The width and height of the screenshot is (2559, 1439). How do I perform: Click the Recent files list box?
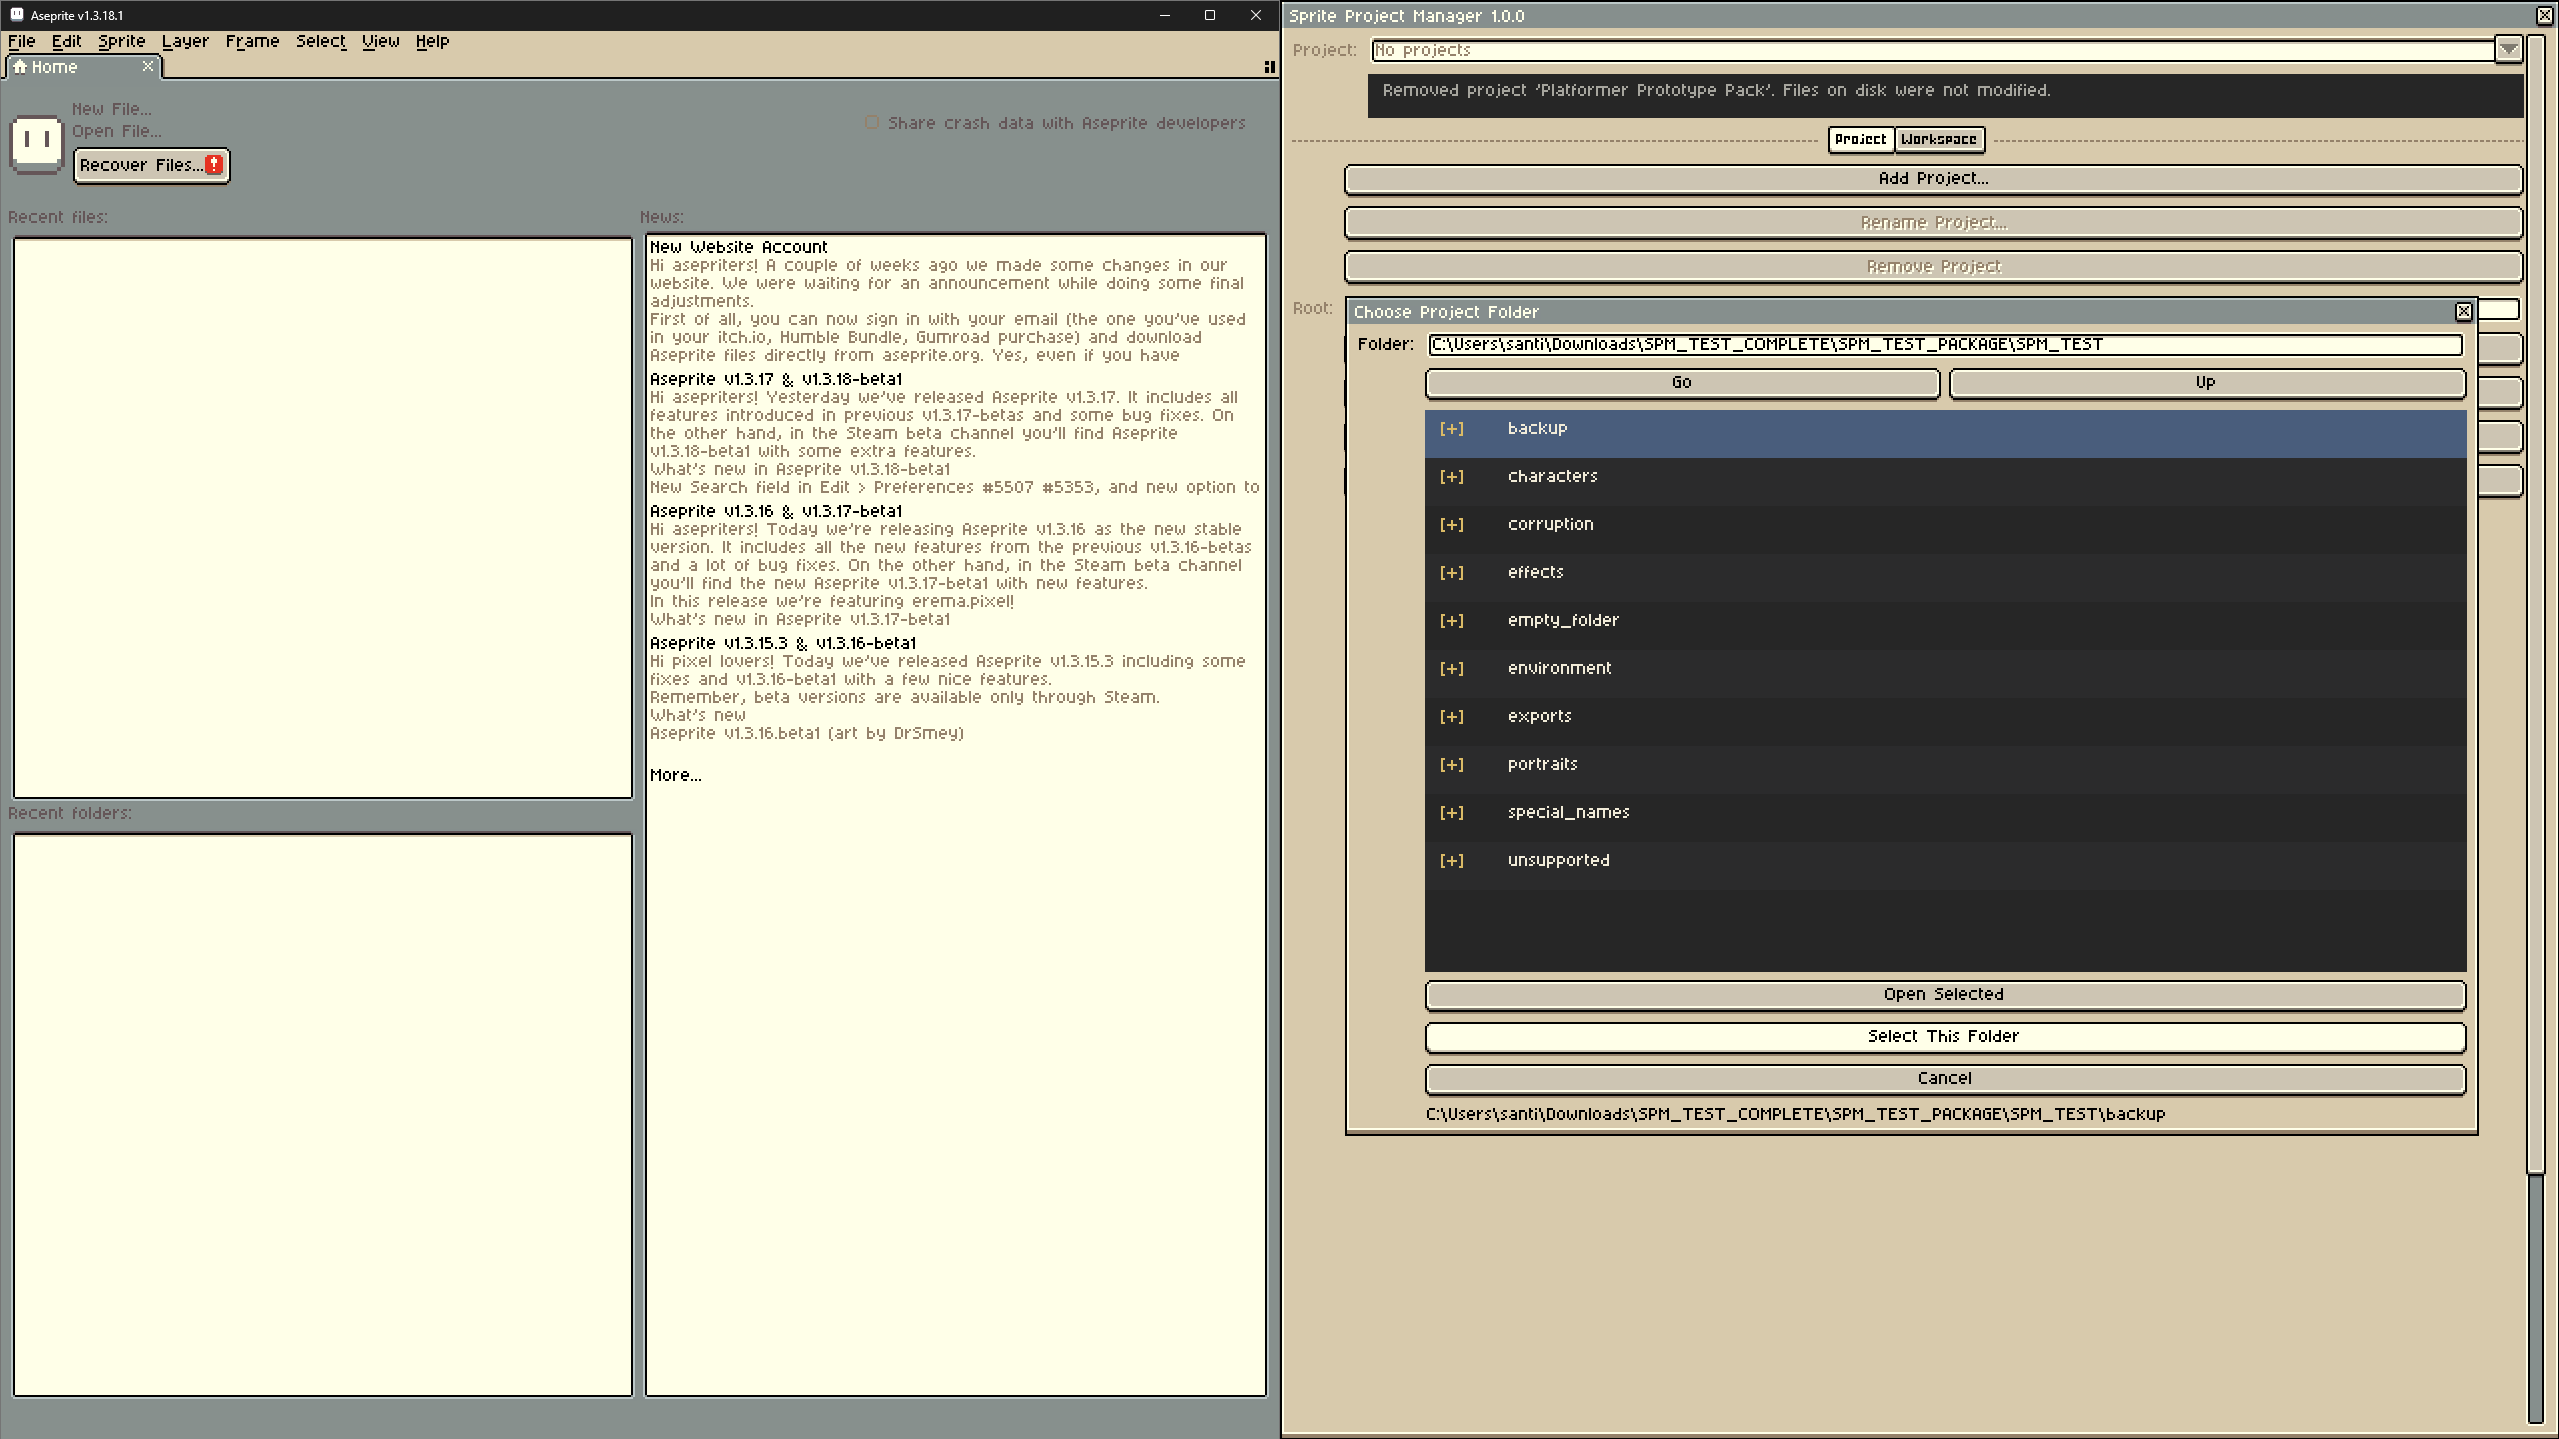tap(323, 518)
